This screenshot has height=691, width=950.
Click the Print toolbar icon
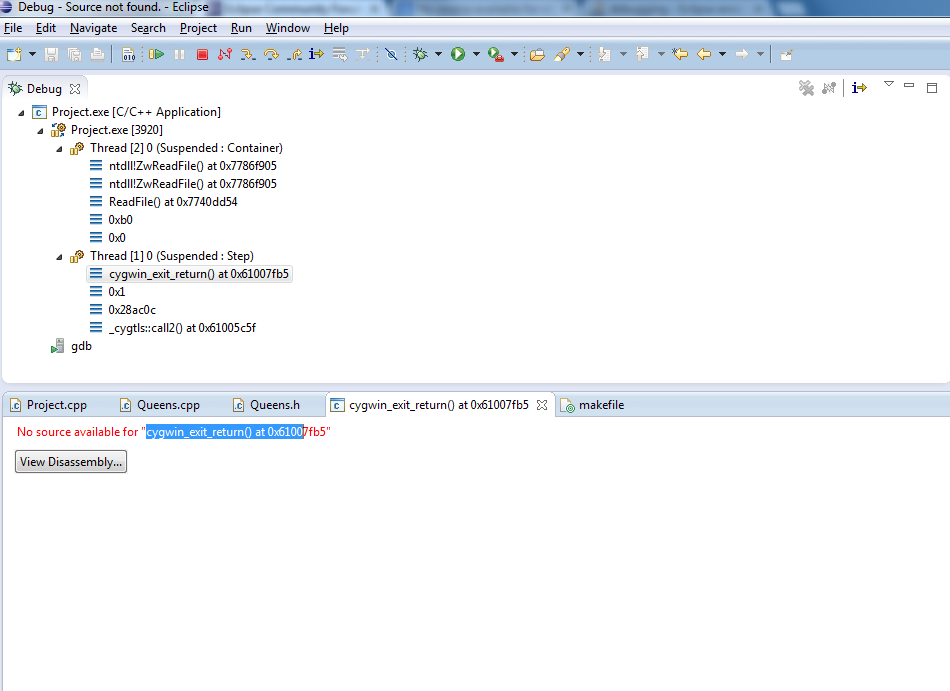tap(97, 55)
